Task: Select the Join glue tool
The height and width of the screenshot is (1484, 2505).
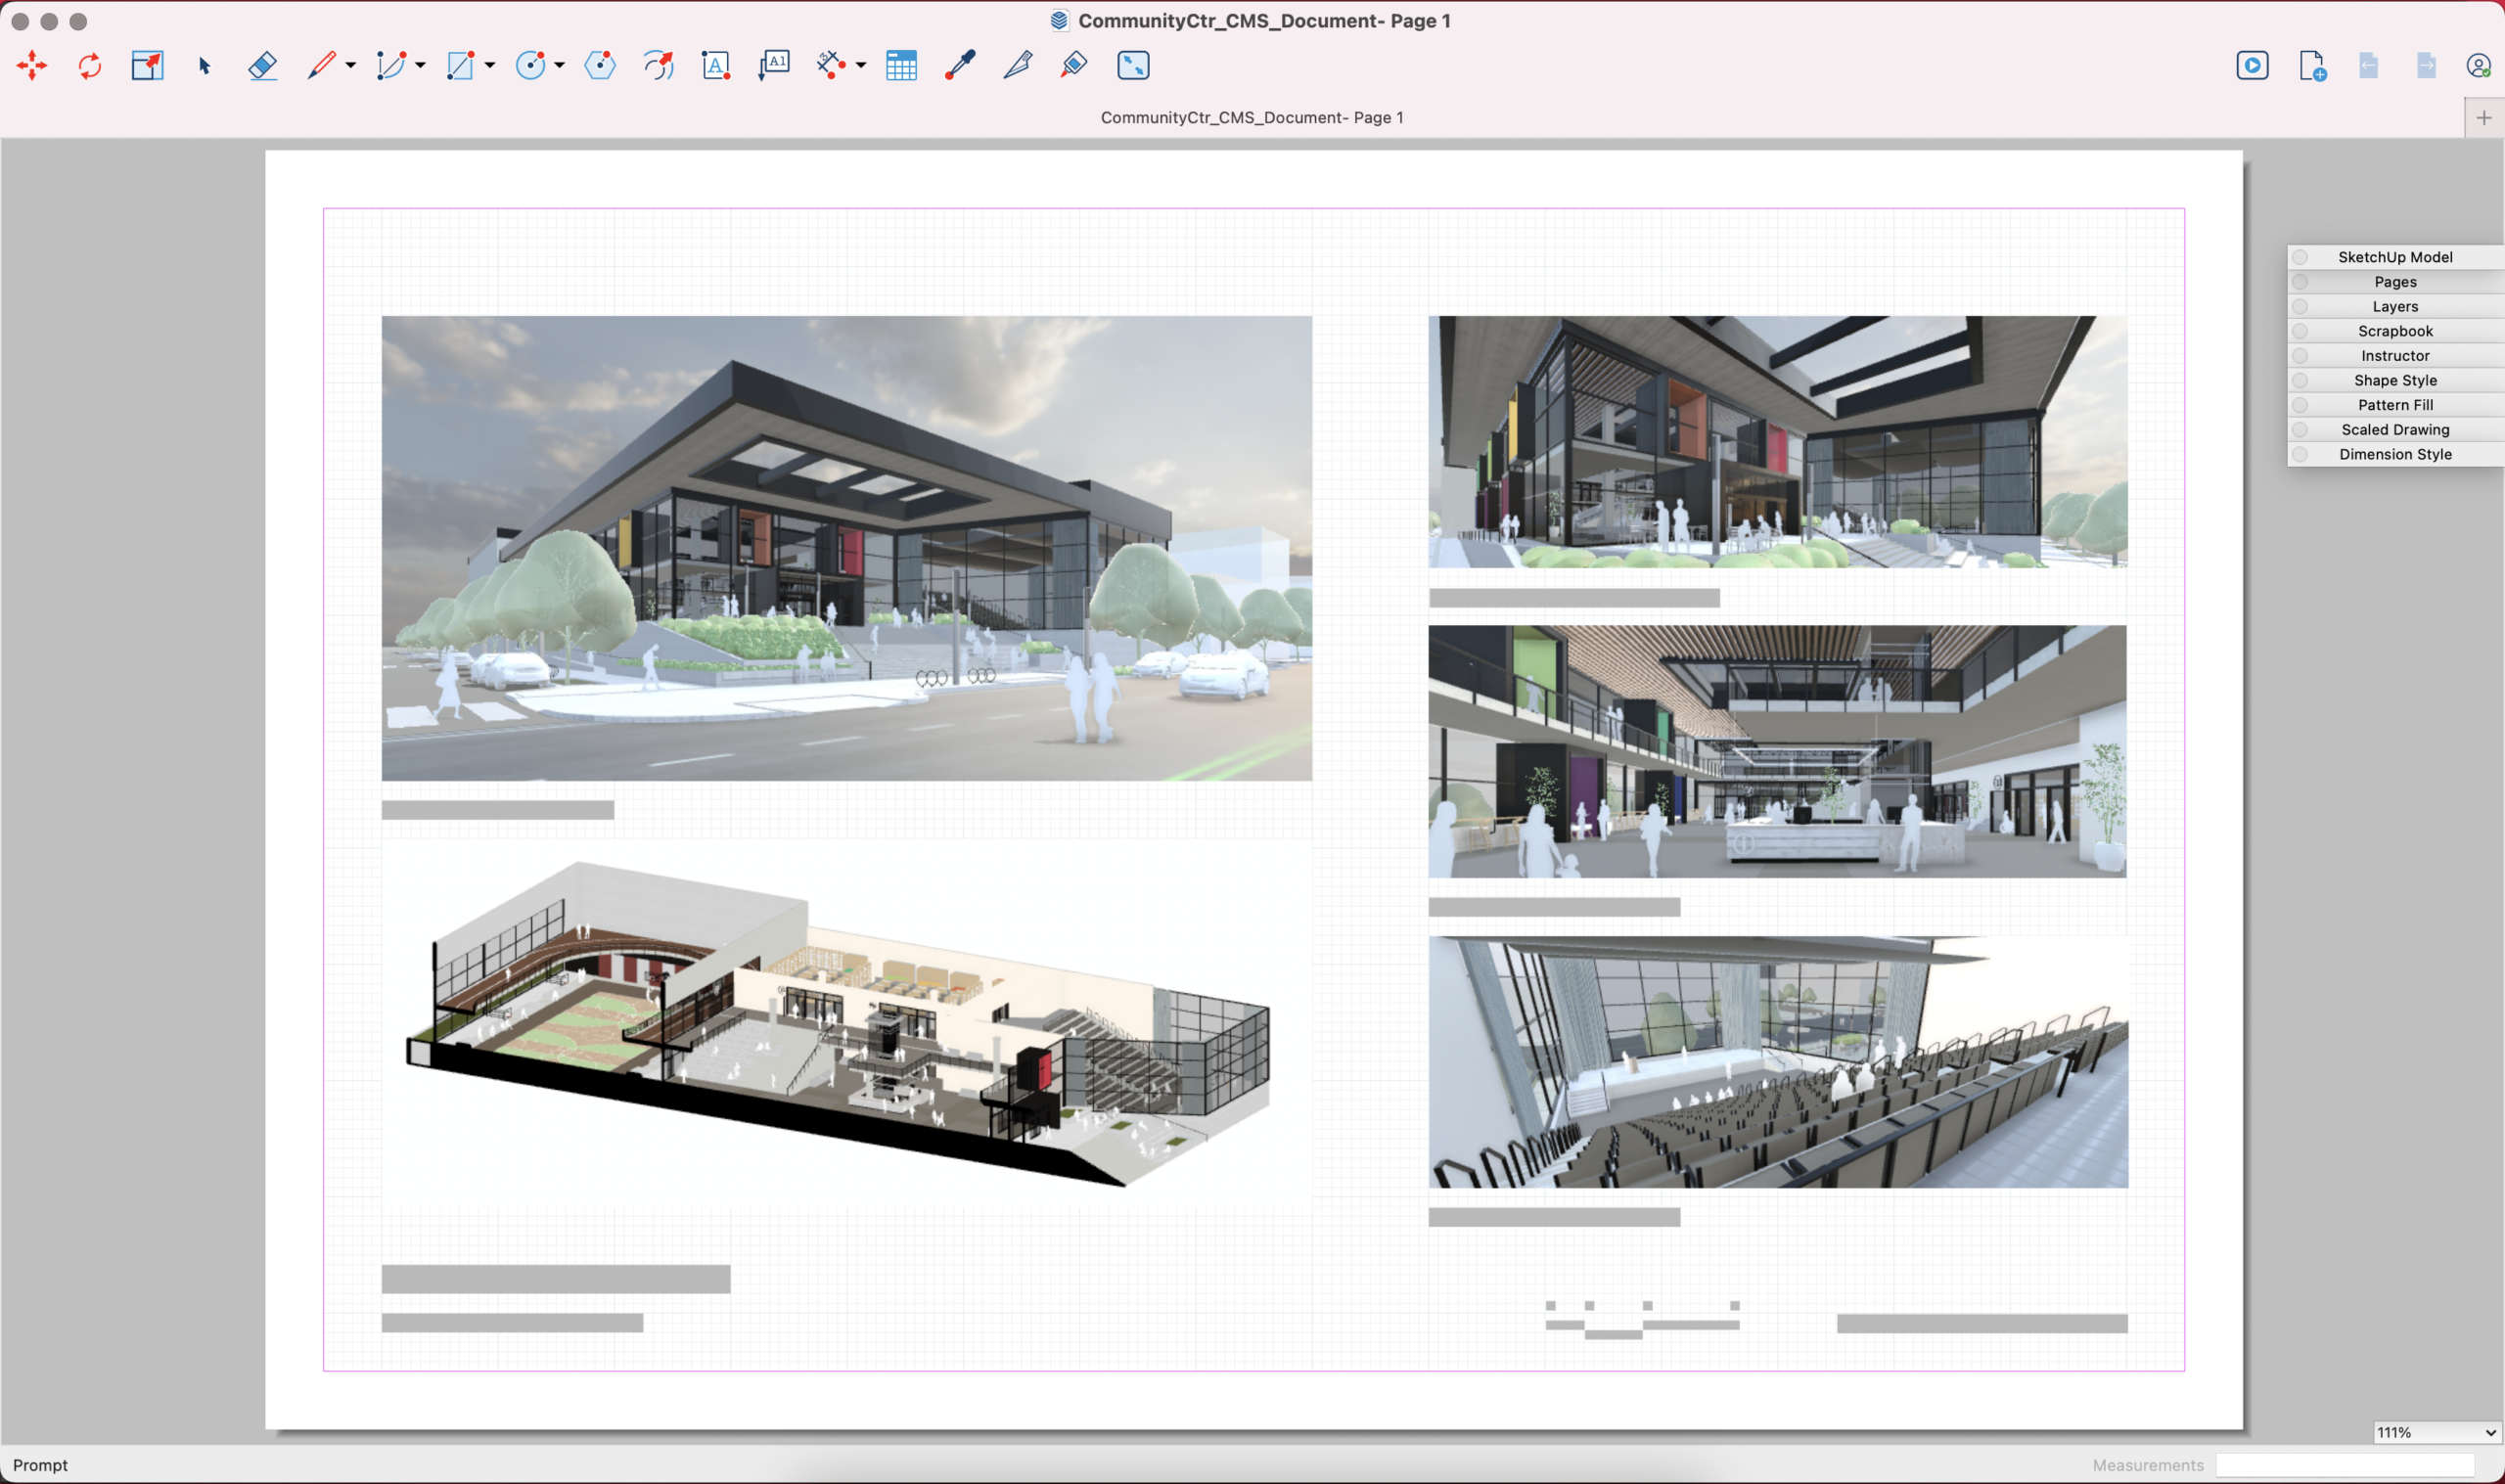Action: 1075,66
